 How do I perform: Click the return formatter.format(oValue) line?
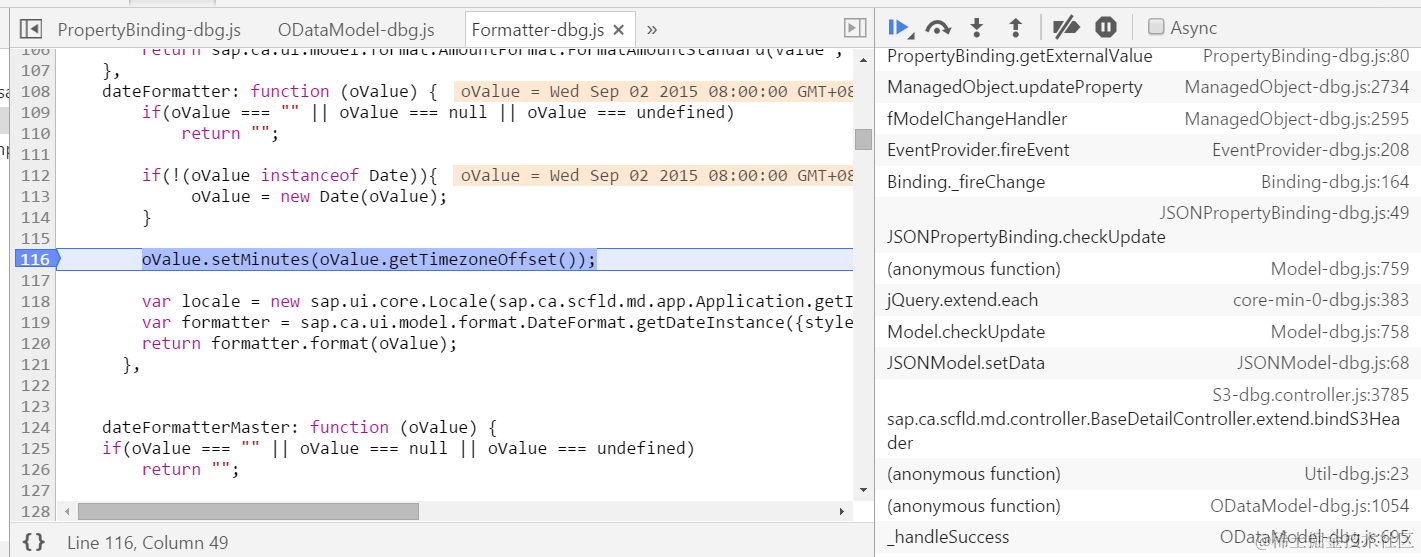(299, 344)
